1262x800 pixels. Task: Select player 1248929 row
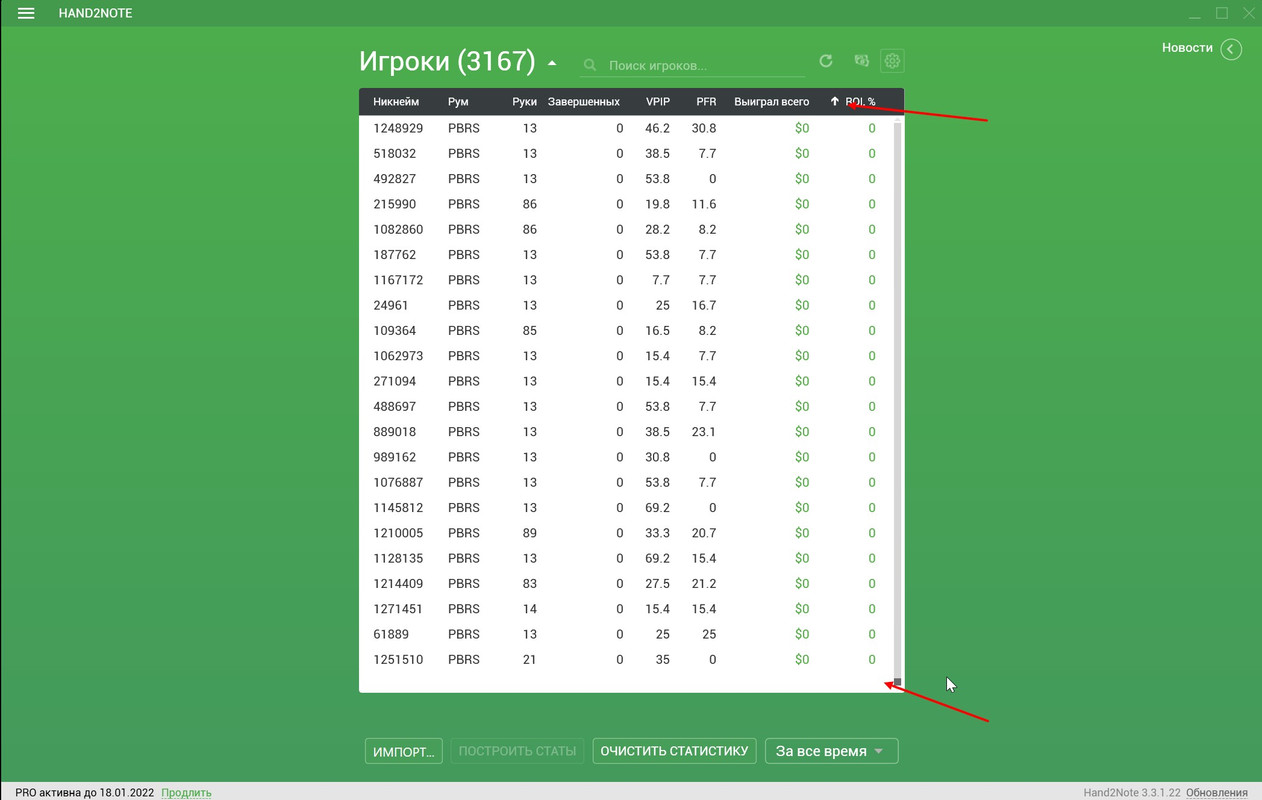pos(625,128)
